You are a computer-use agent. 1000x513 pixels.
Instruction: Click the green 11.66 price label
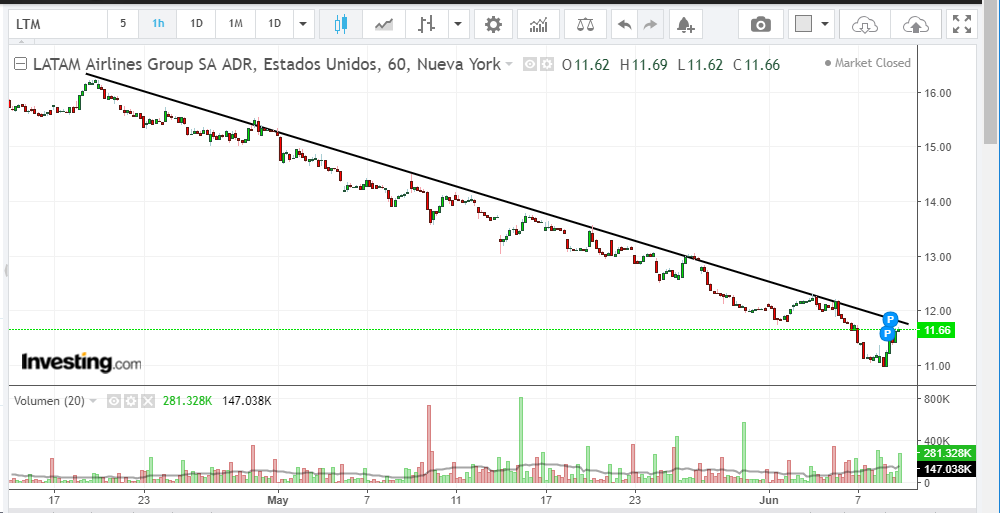click(x=936, y=330)
